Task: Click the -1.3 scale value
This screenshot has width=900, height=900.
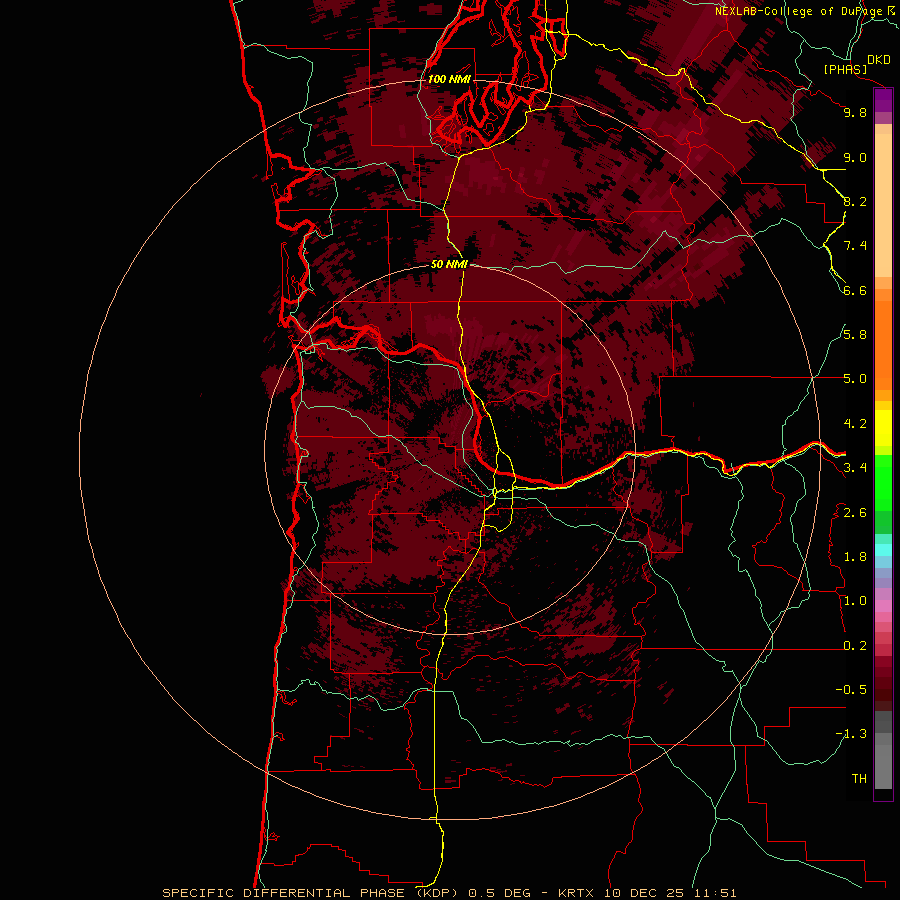Action: 851,734
